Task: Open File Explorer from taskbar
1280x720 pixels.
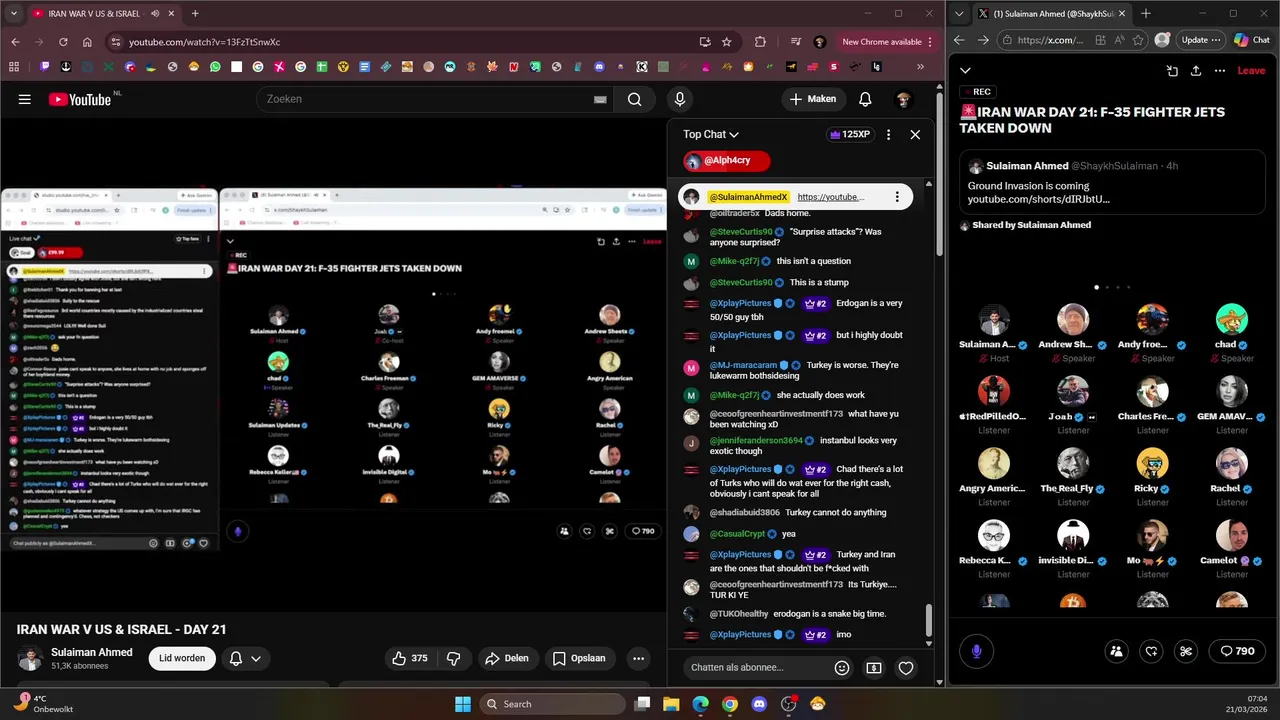Action: [672, 704]
